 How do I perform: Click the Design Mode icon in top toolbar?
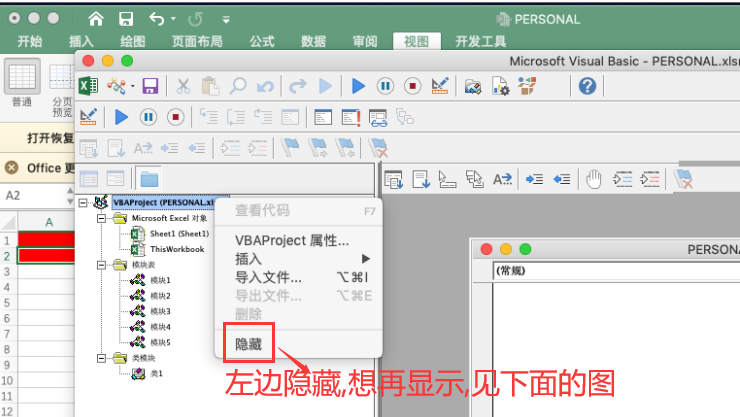[x=439, y=86]
